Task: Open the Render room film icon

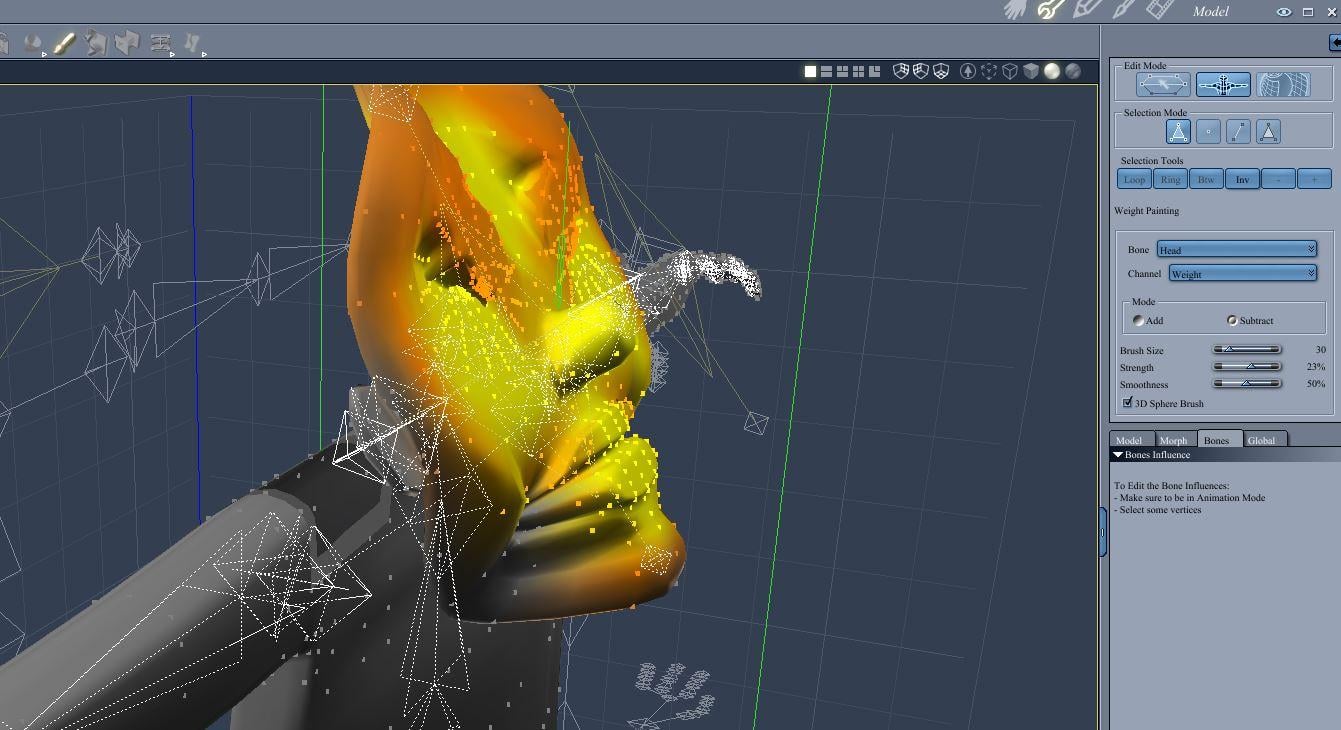Action: [x=1159, y=10]
